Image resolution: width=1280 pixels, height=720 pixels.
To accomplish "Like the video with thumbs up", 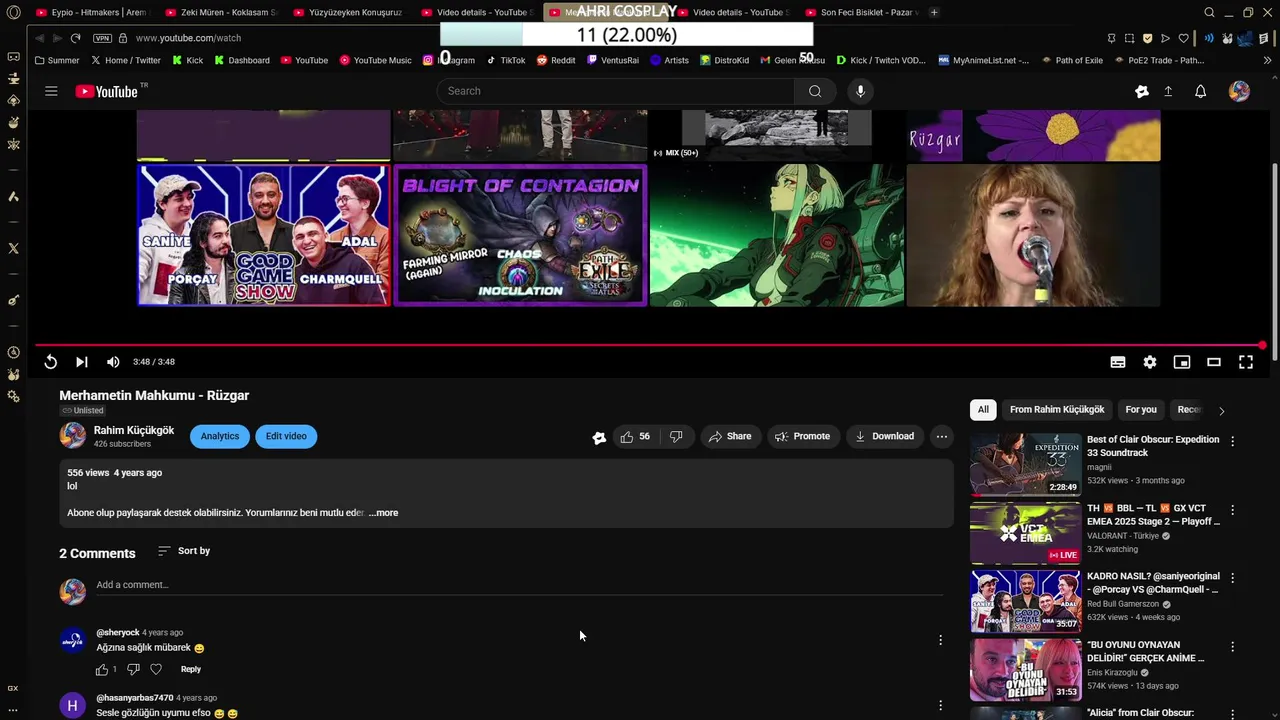I will [635, 436].
